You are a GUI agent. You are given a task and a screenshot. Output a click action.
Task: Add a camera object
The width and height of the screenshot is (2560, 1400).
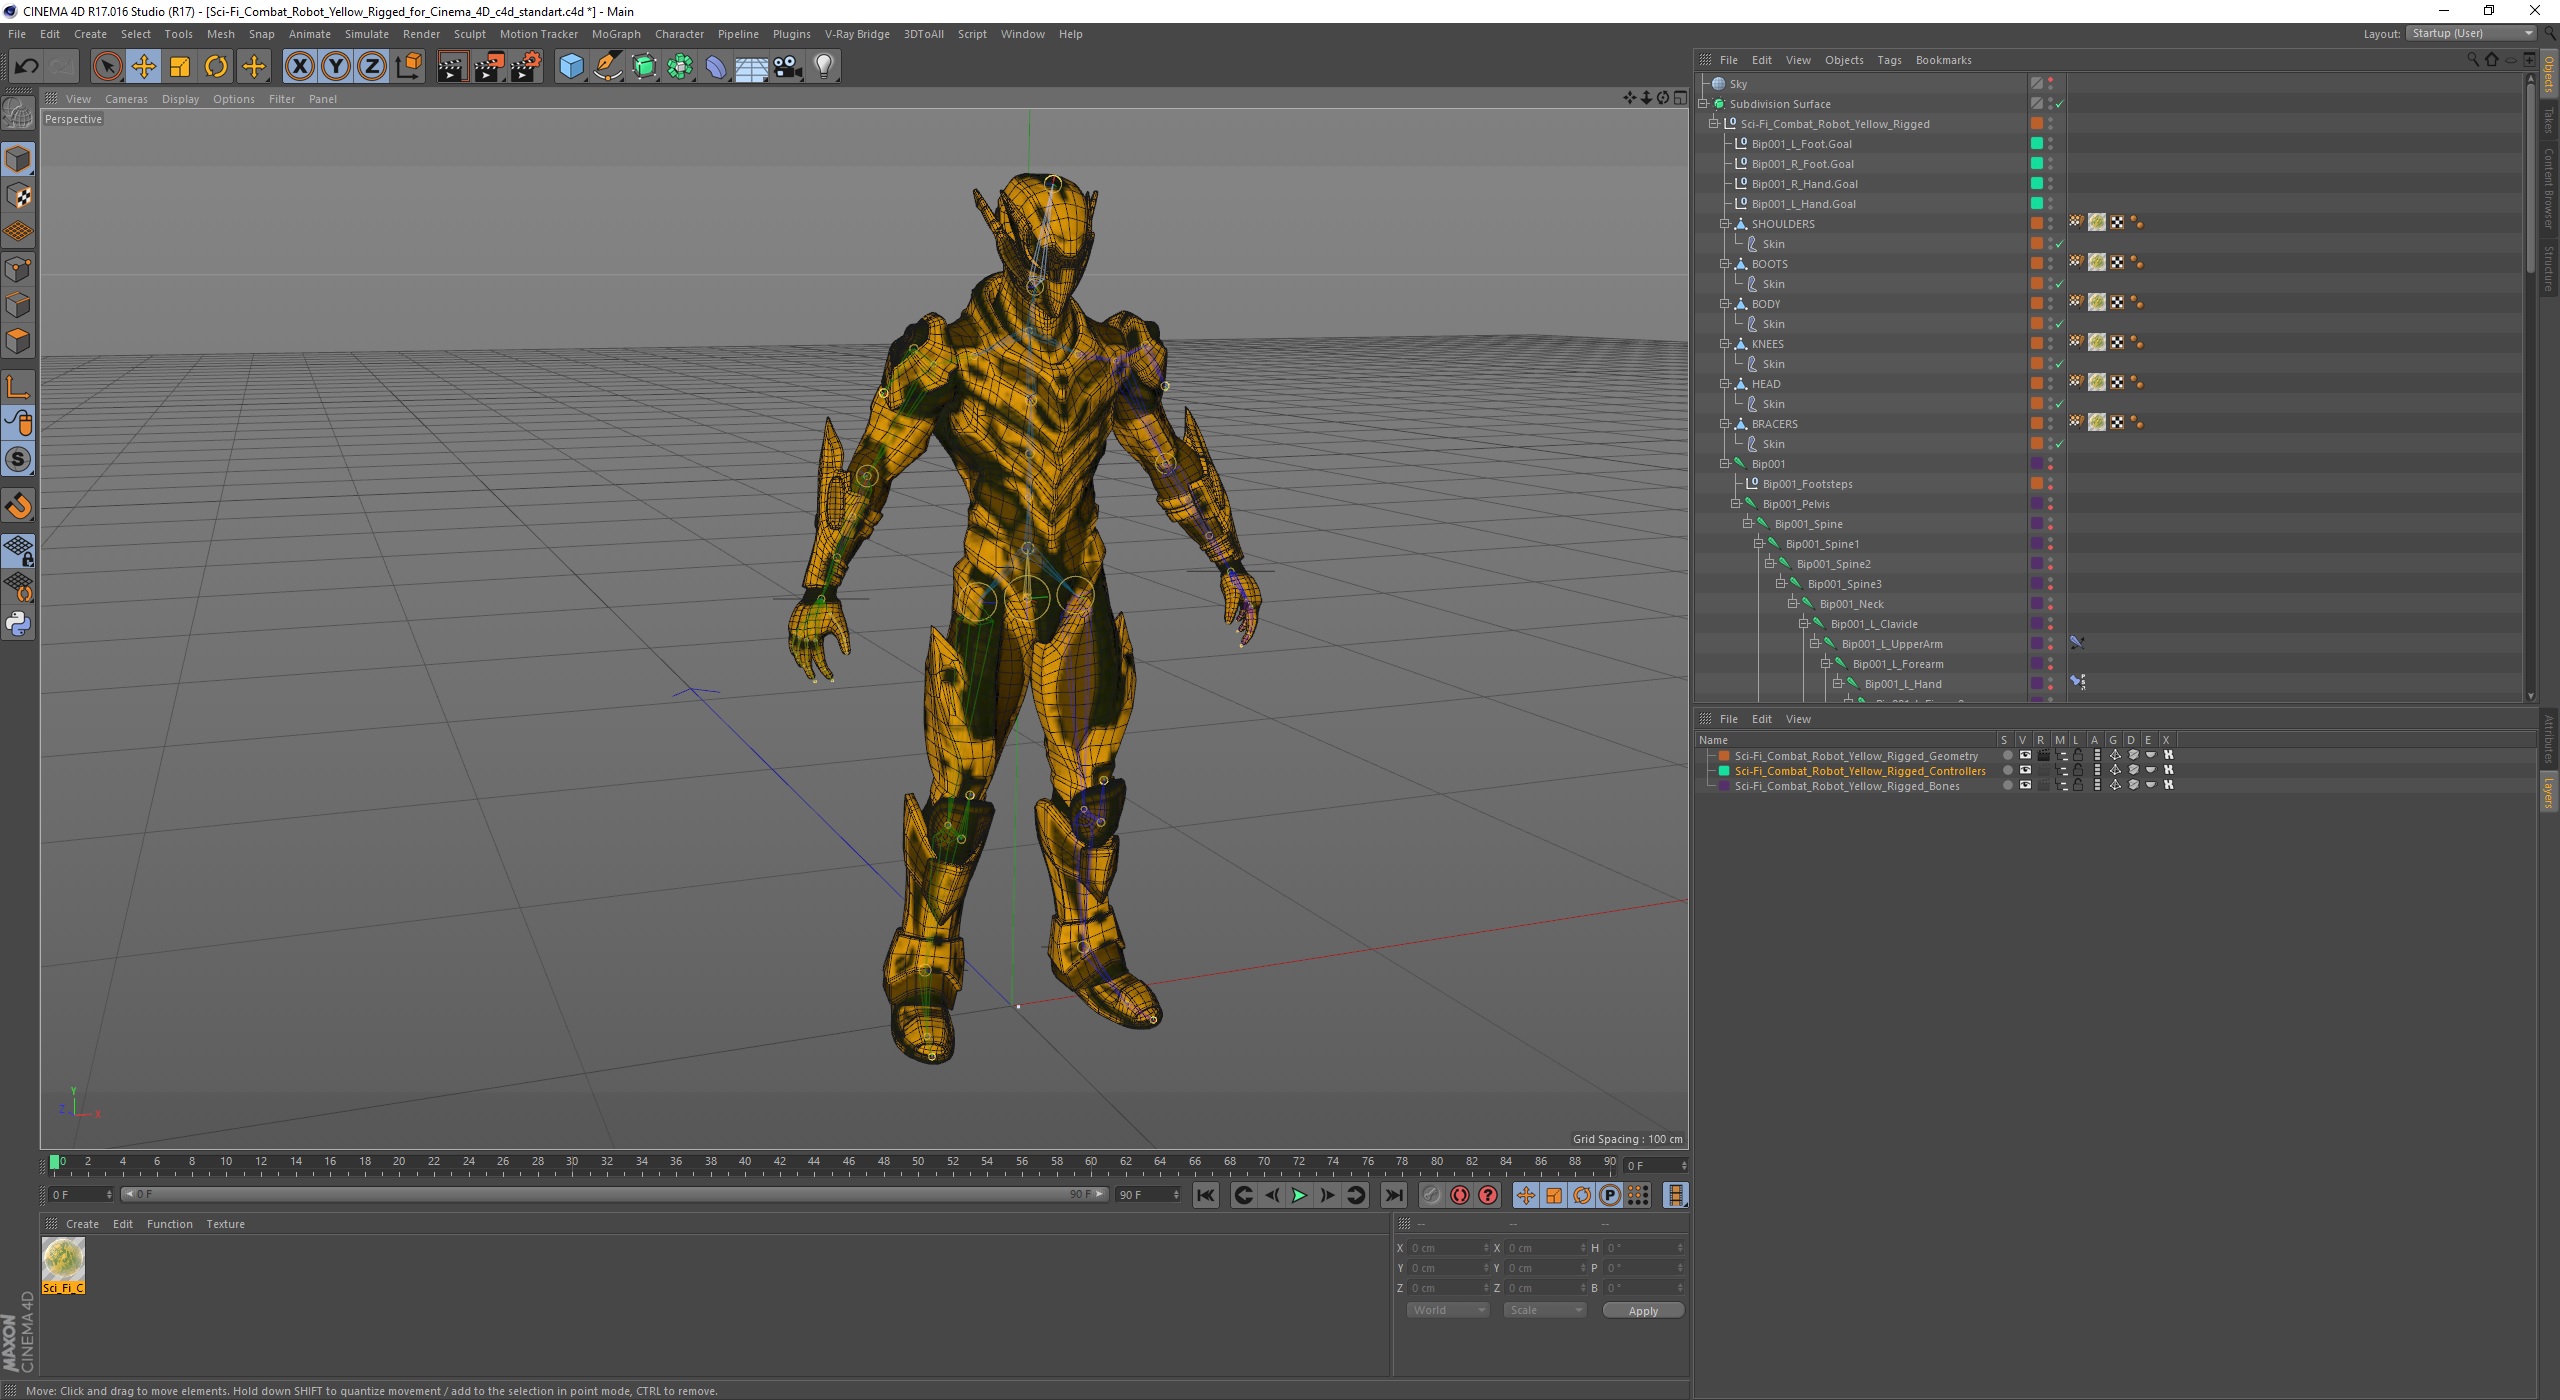pyautogui.click(x=788, y=67)
